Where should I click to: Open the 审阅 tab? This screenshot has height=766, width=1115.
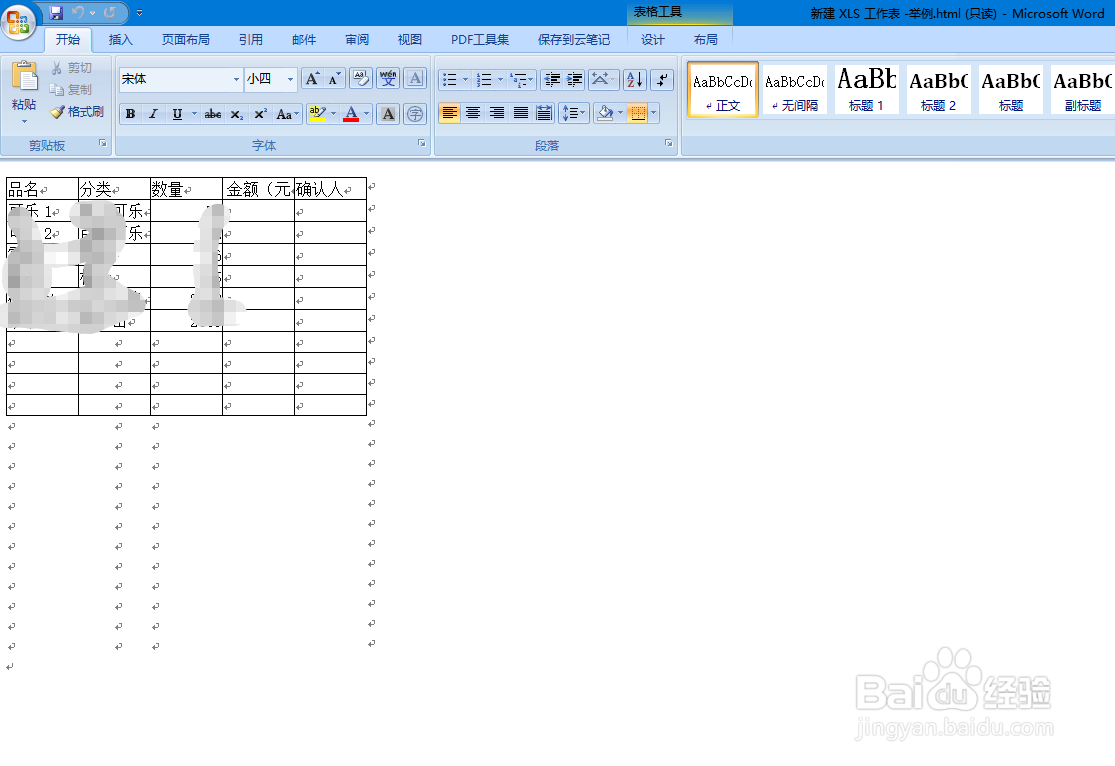[x=357, y=40]
